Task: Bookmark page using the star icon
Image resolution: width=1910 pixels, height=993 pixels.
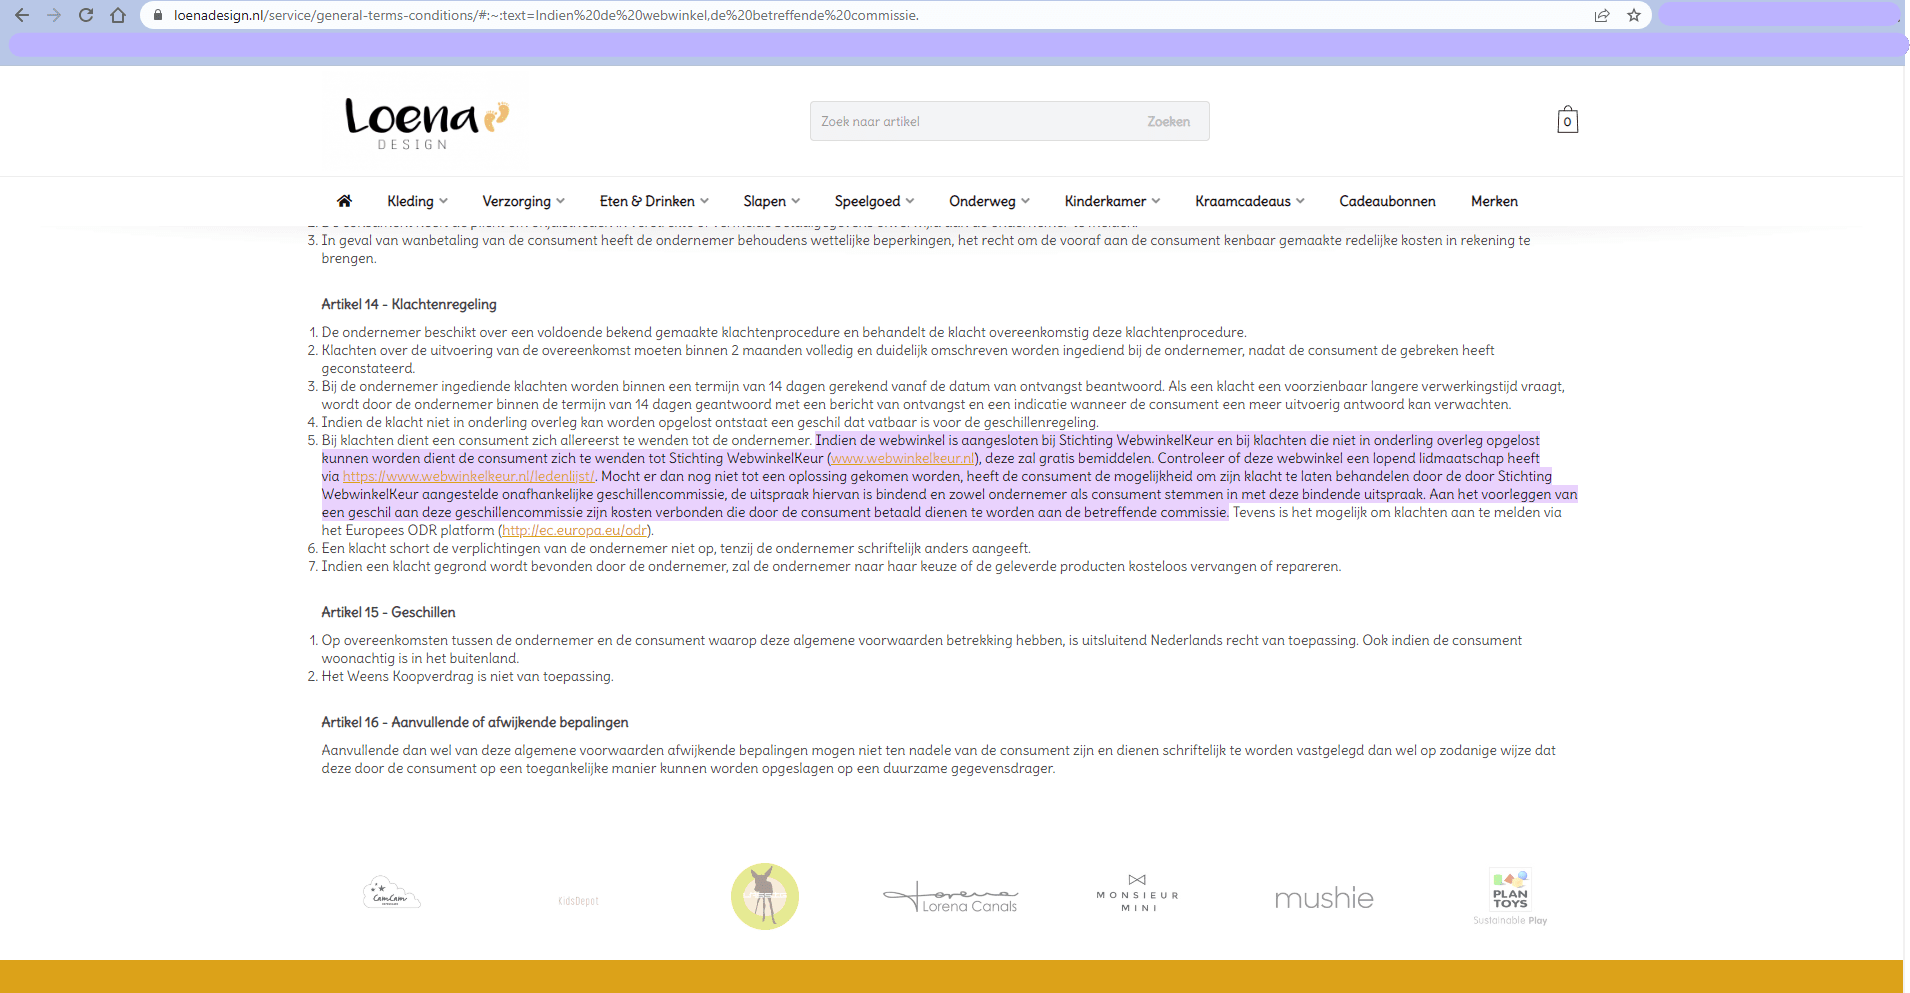Action: coord(1634,15)
